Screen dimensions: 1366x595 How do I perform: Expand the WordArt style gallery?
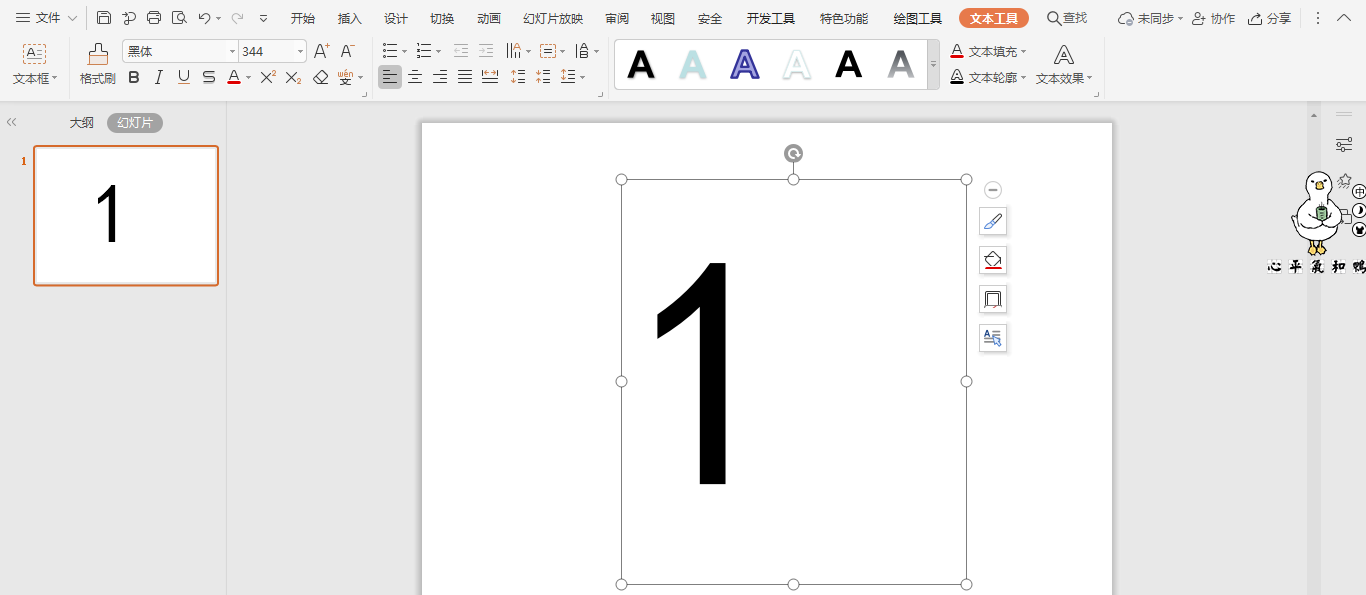coord(933,64)
